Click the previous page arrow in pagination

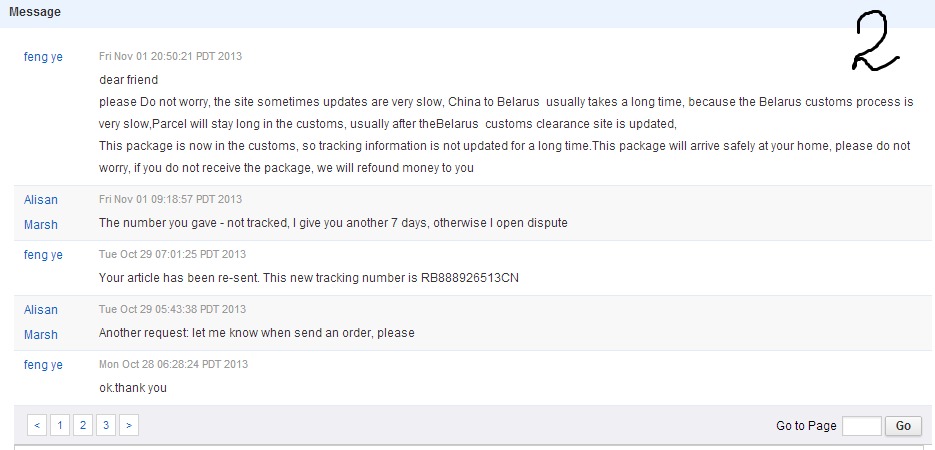pyautogui.click(x=37, y=426)
